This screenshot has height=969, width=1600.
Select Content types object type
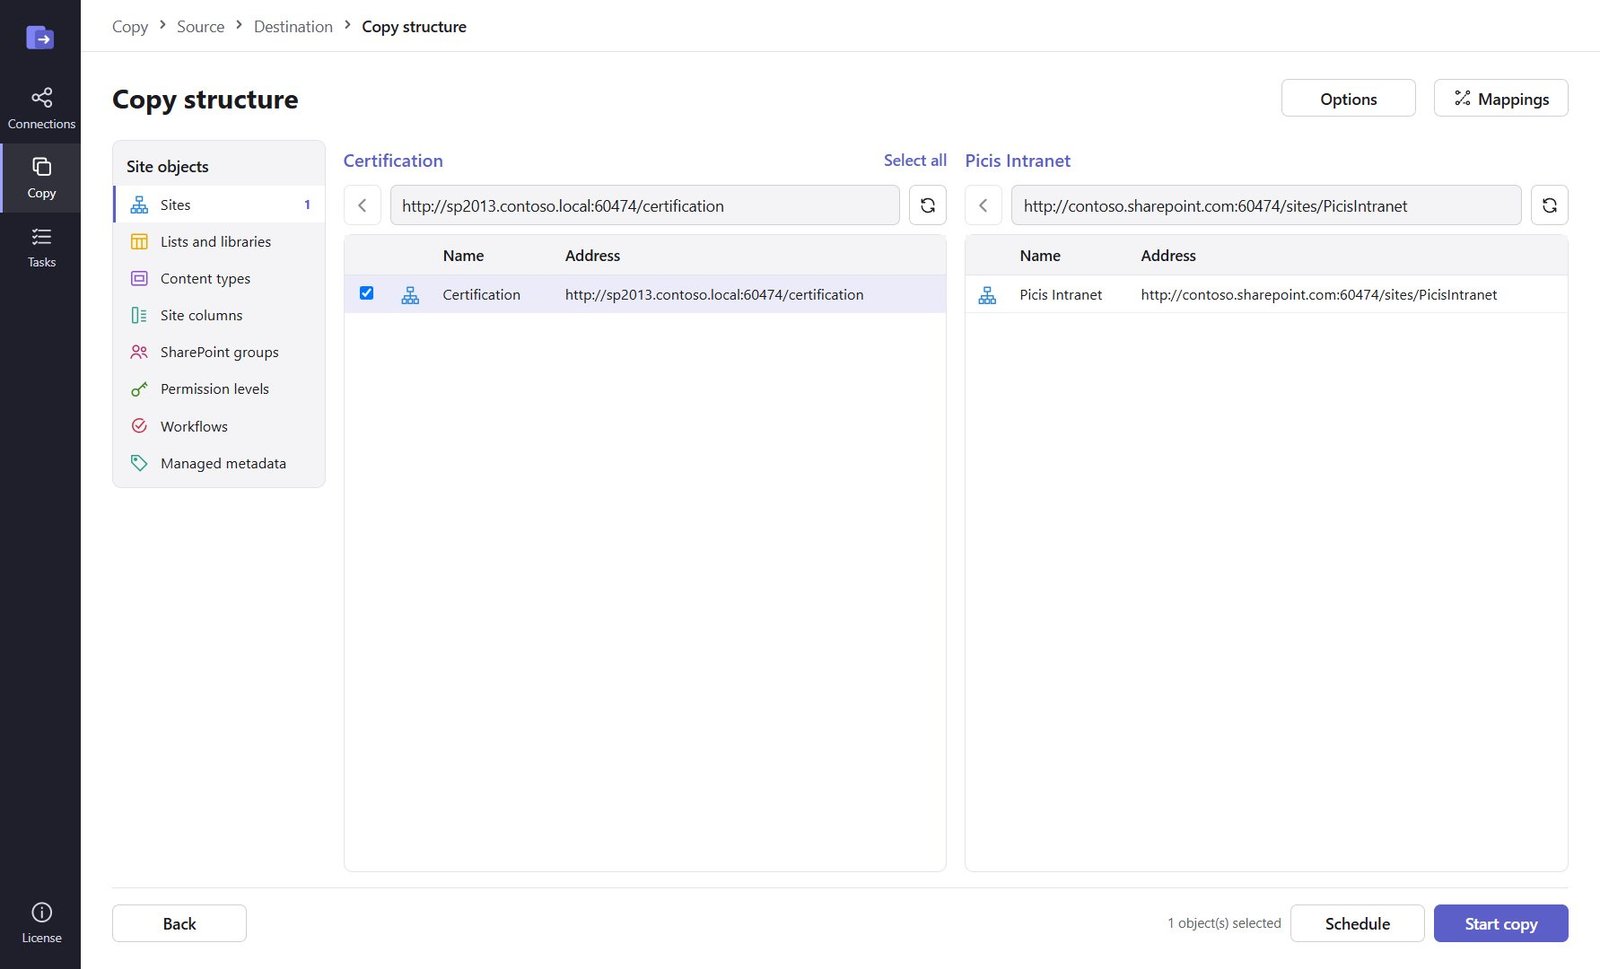(219, 279)
